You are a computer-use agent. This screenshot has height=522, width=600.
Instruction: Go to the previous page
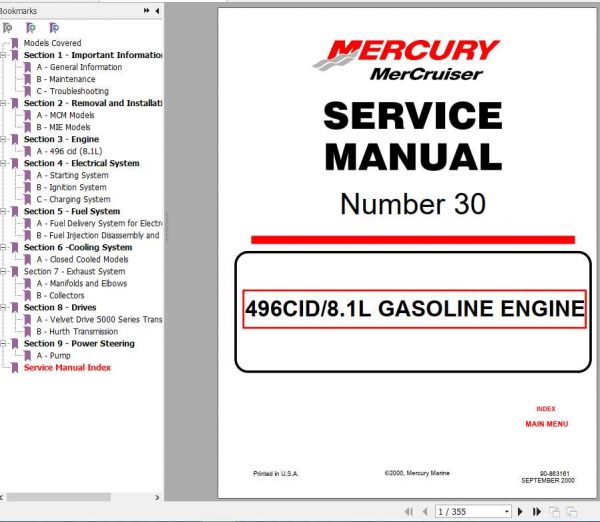coord(425,511)
